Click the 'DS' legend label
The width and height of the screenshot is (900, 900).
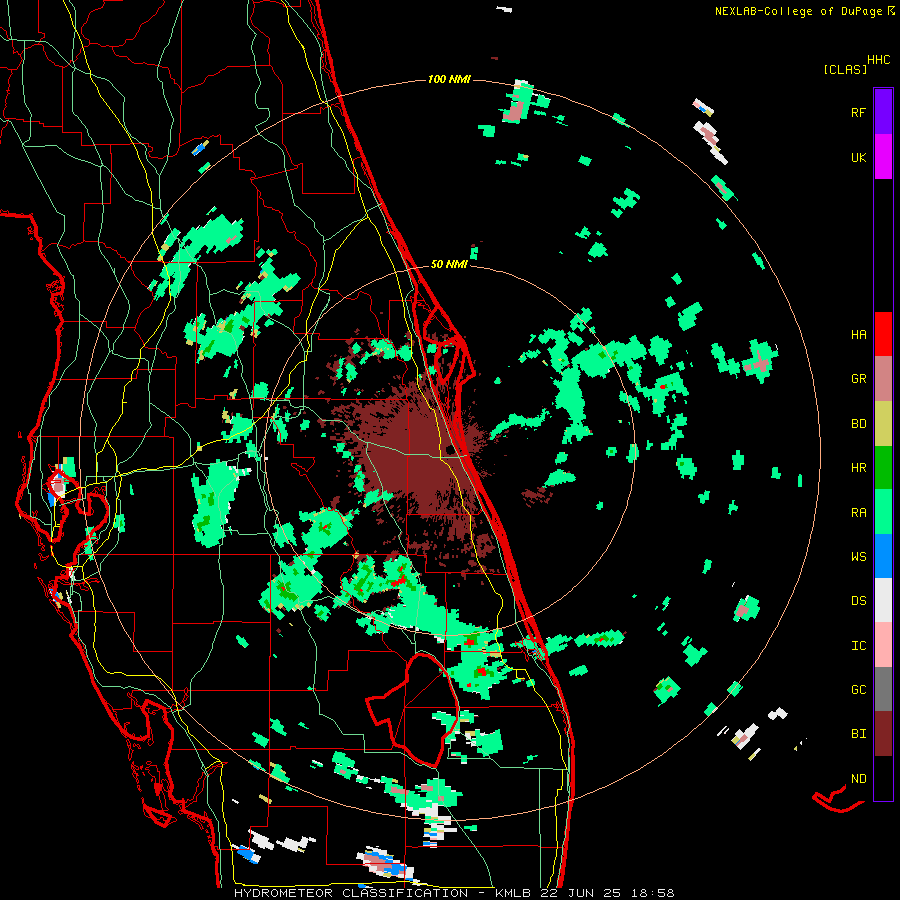click(858, 601)
